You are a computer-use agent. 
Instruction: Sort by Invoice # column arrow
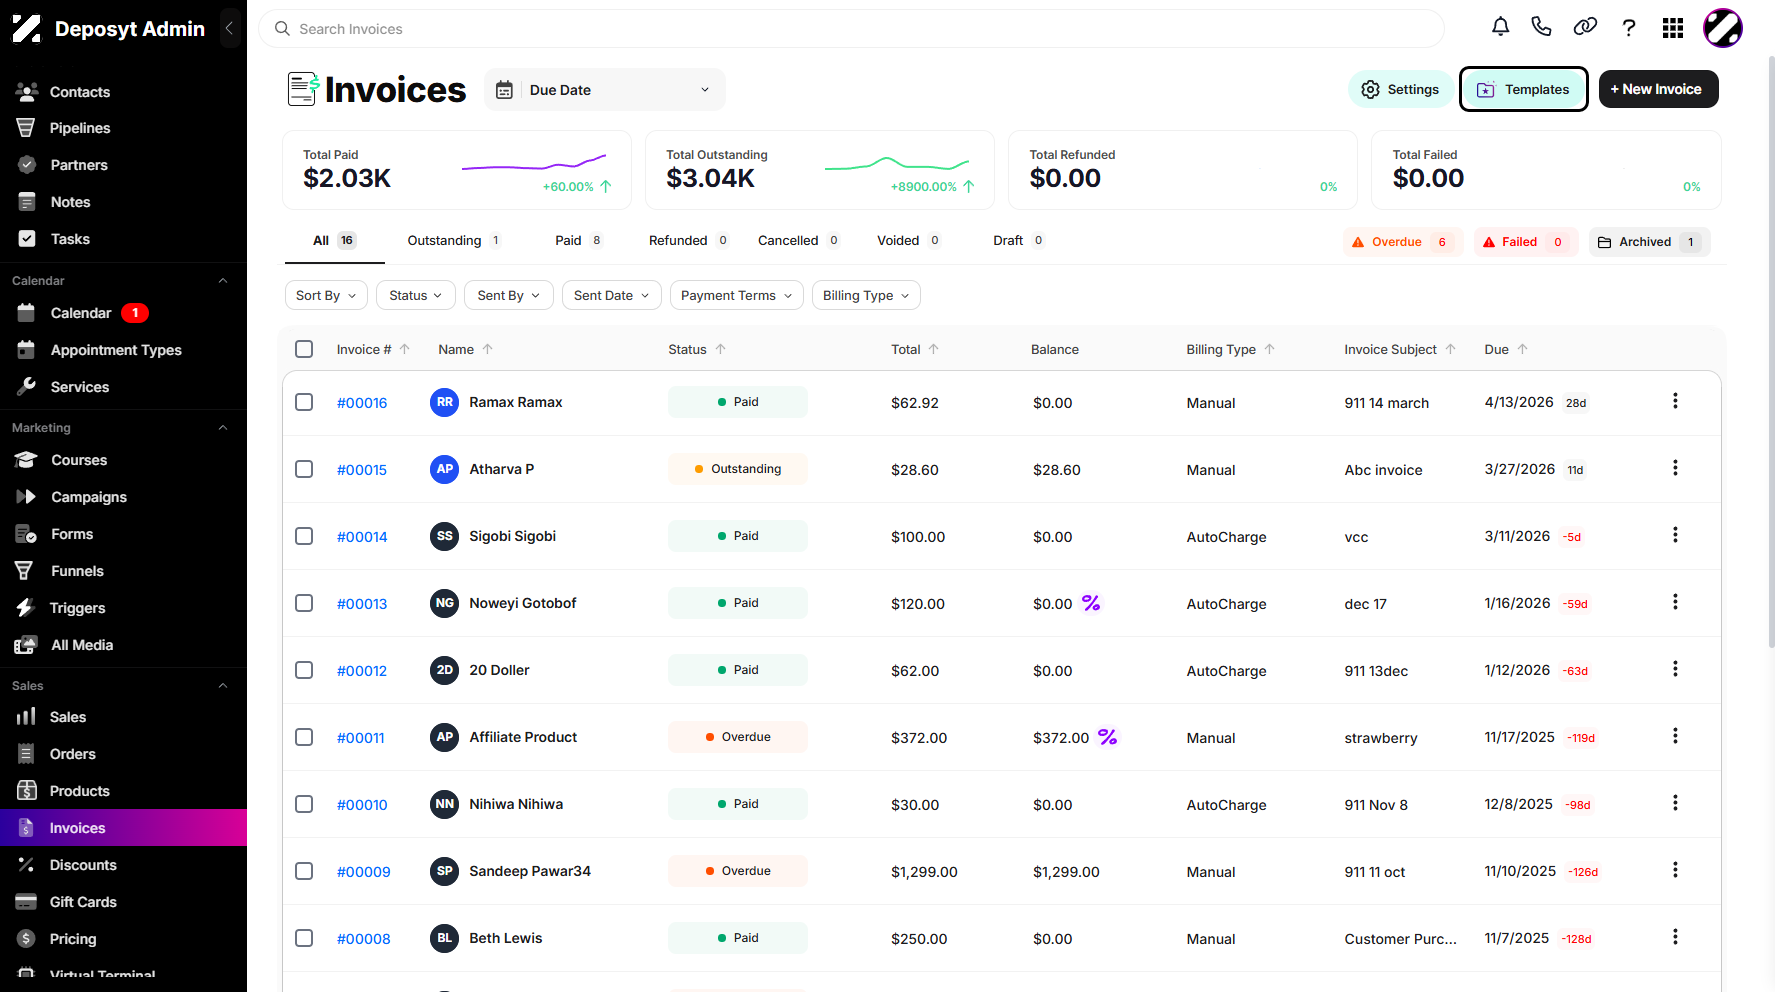[405, 349]
